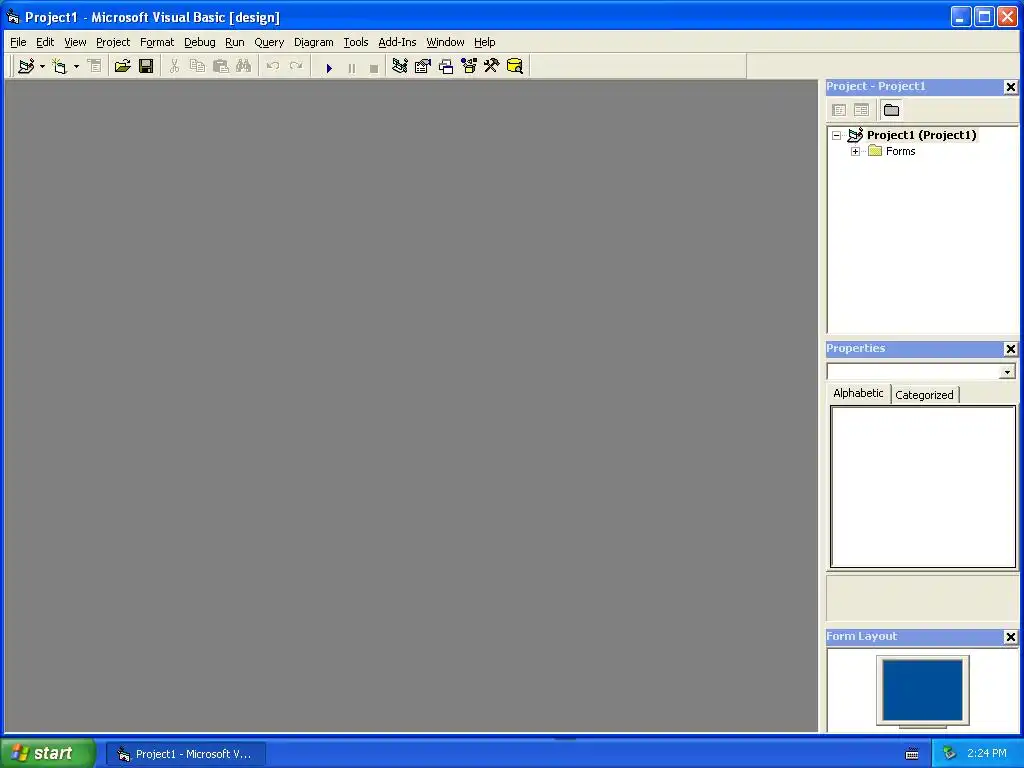Screen dimensions: 1024x768
Task: Click the monitor preview in Form Layout
Action: click(x=923, y=691)
